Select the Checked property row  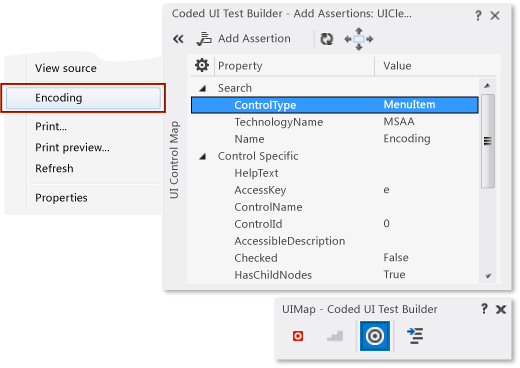[x=335, y=258]
